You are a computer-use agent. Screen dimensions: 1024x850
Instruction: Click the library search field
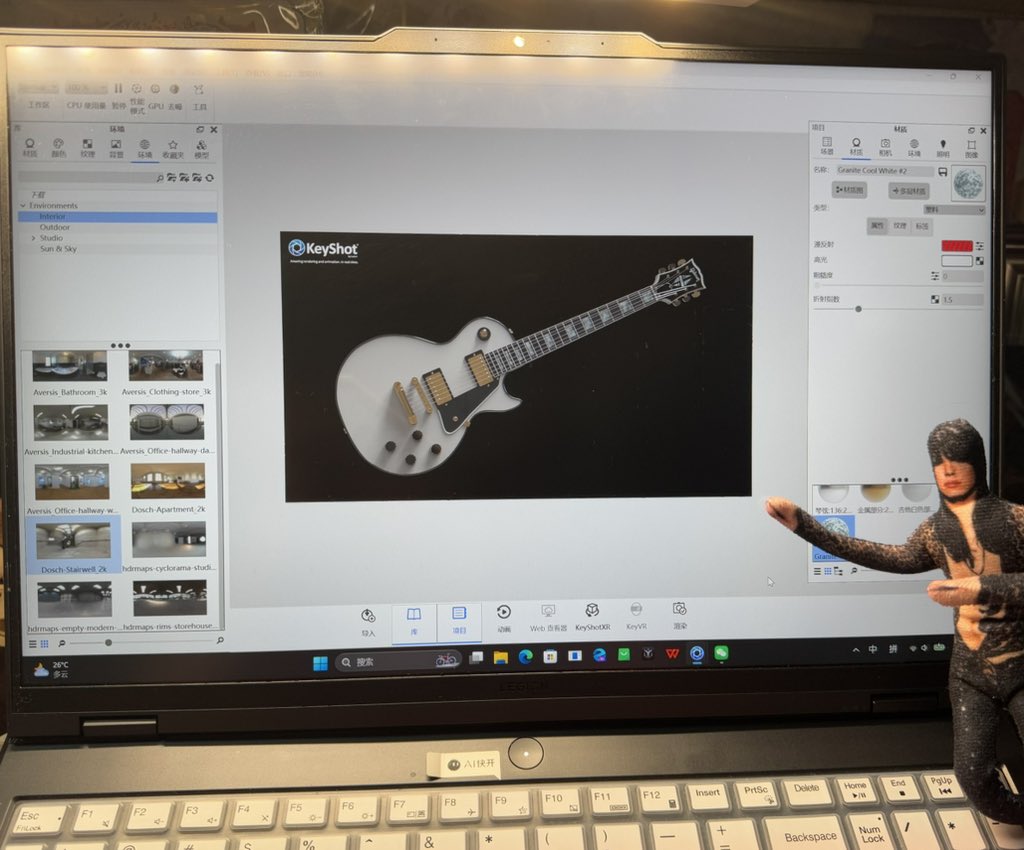pos(86,177)
